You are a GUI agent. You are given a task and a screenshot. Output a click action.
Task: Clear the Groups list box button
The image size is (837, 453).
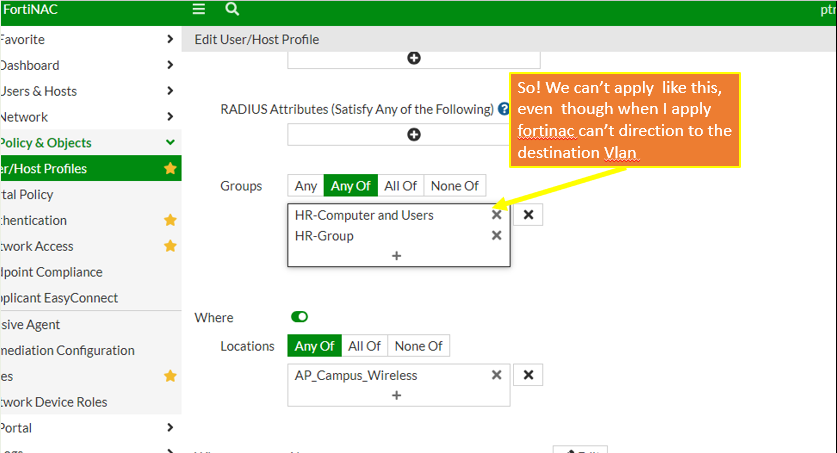528,215
